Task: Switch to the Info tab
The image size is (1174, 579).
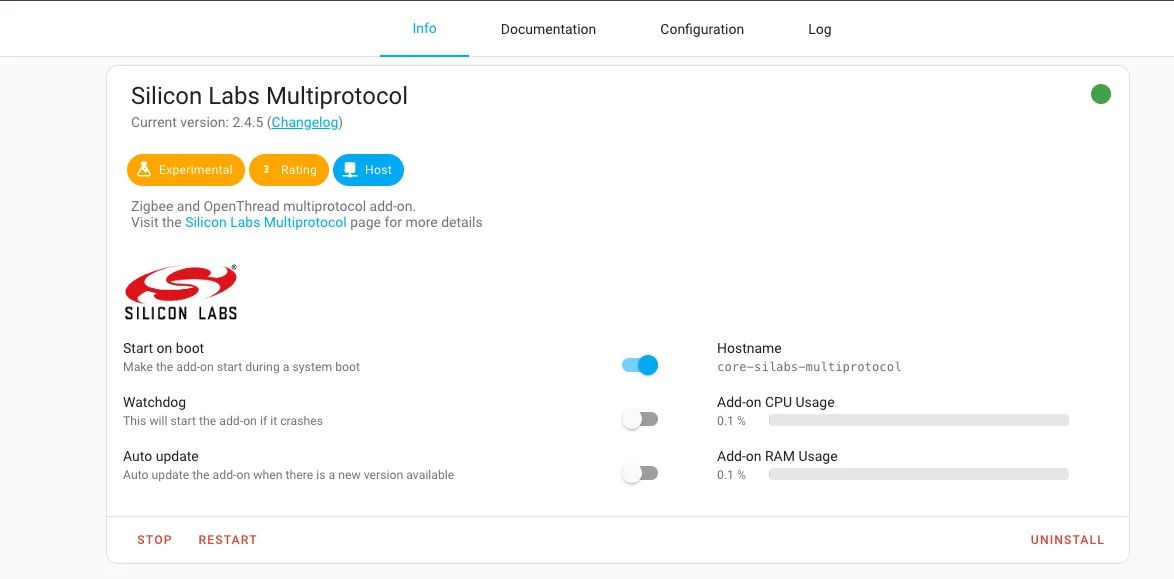Action: click(425, 28)
